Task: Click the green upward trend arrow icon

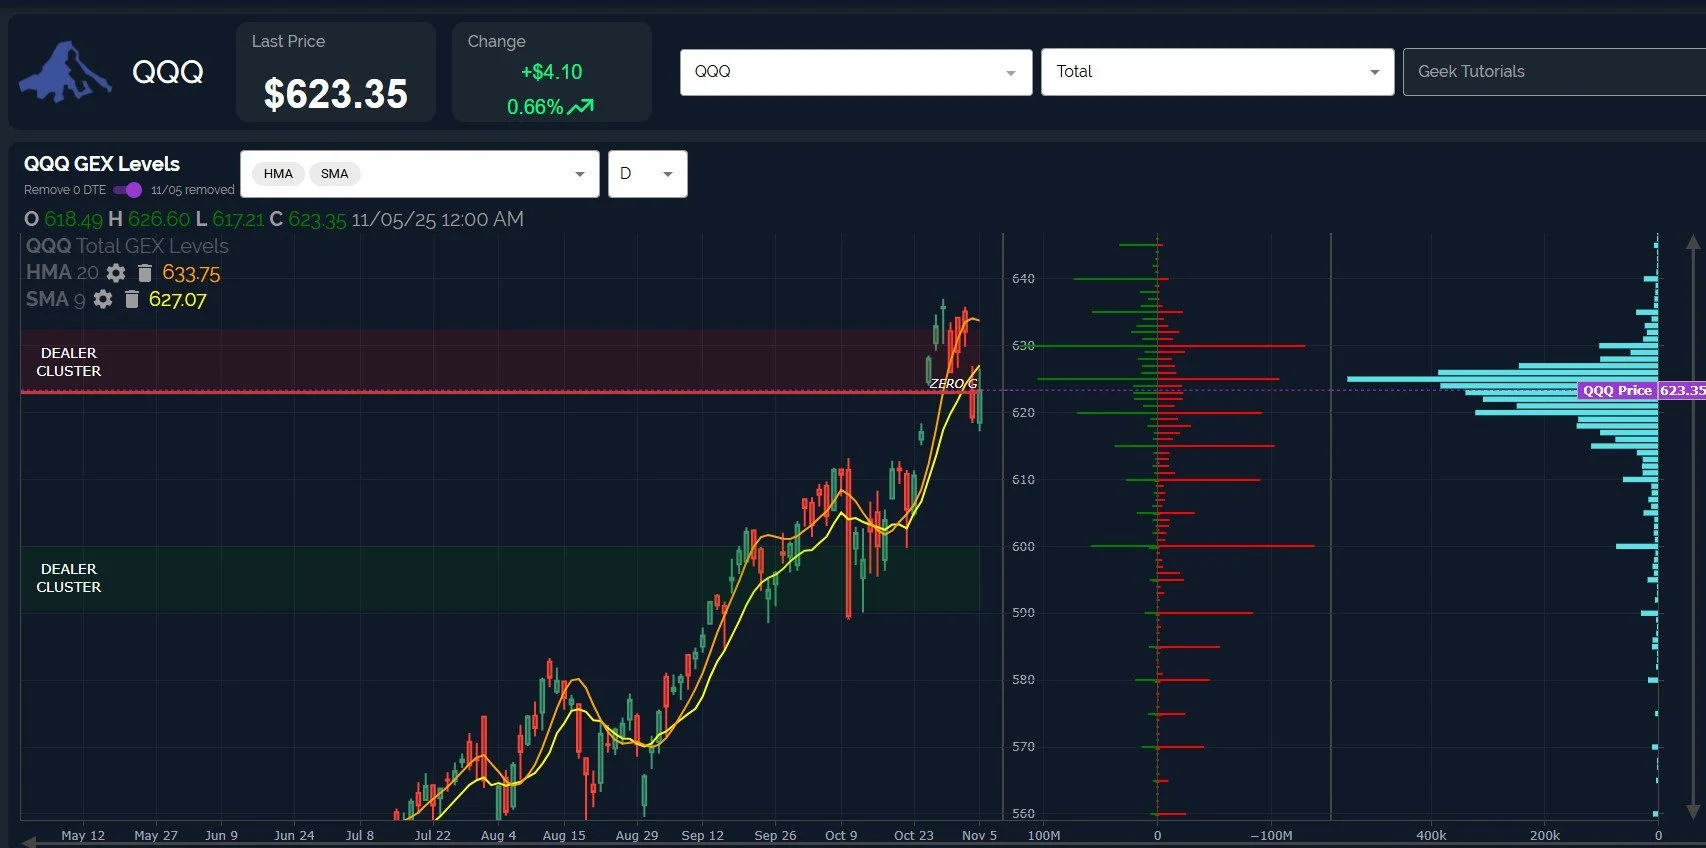Action: coord(581,106)
